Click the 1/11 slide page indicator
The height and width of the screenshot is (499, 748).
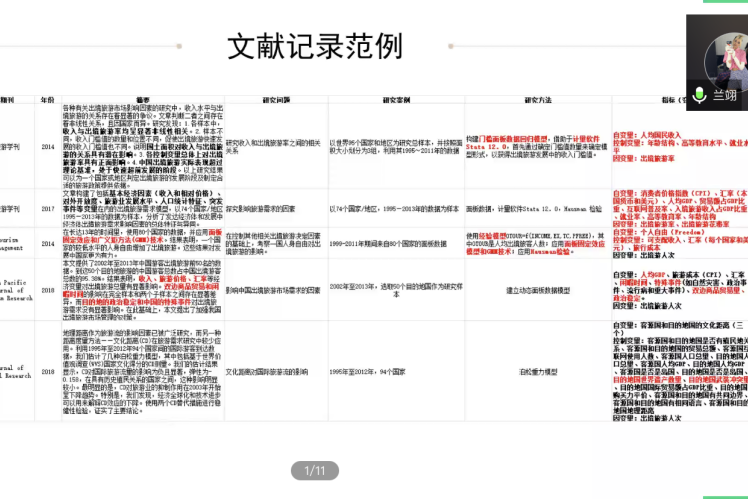click(x=315, y=469)
